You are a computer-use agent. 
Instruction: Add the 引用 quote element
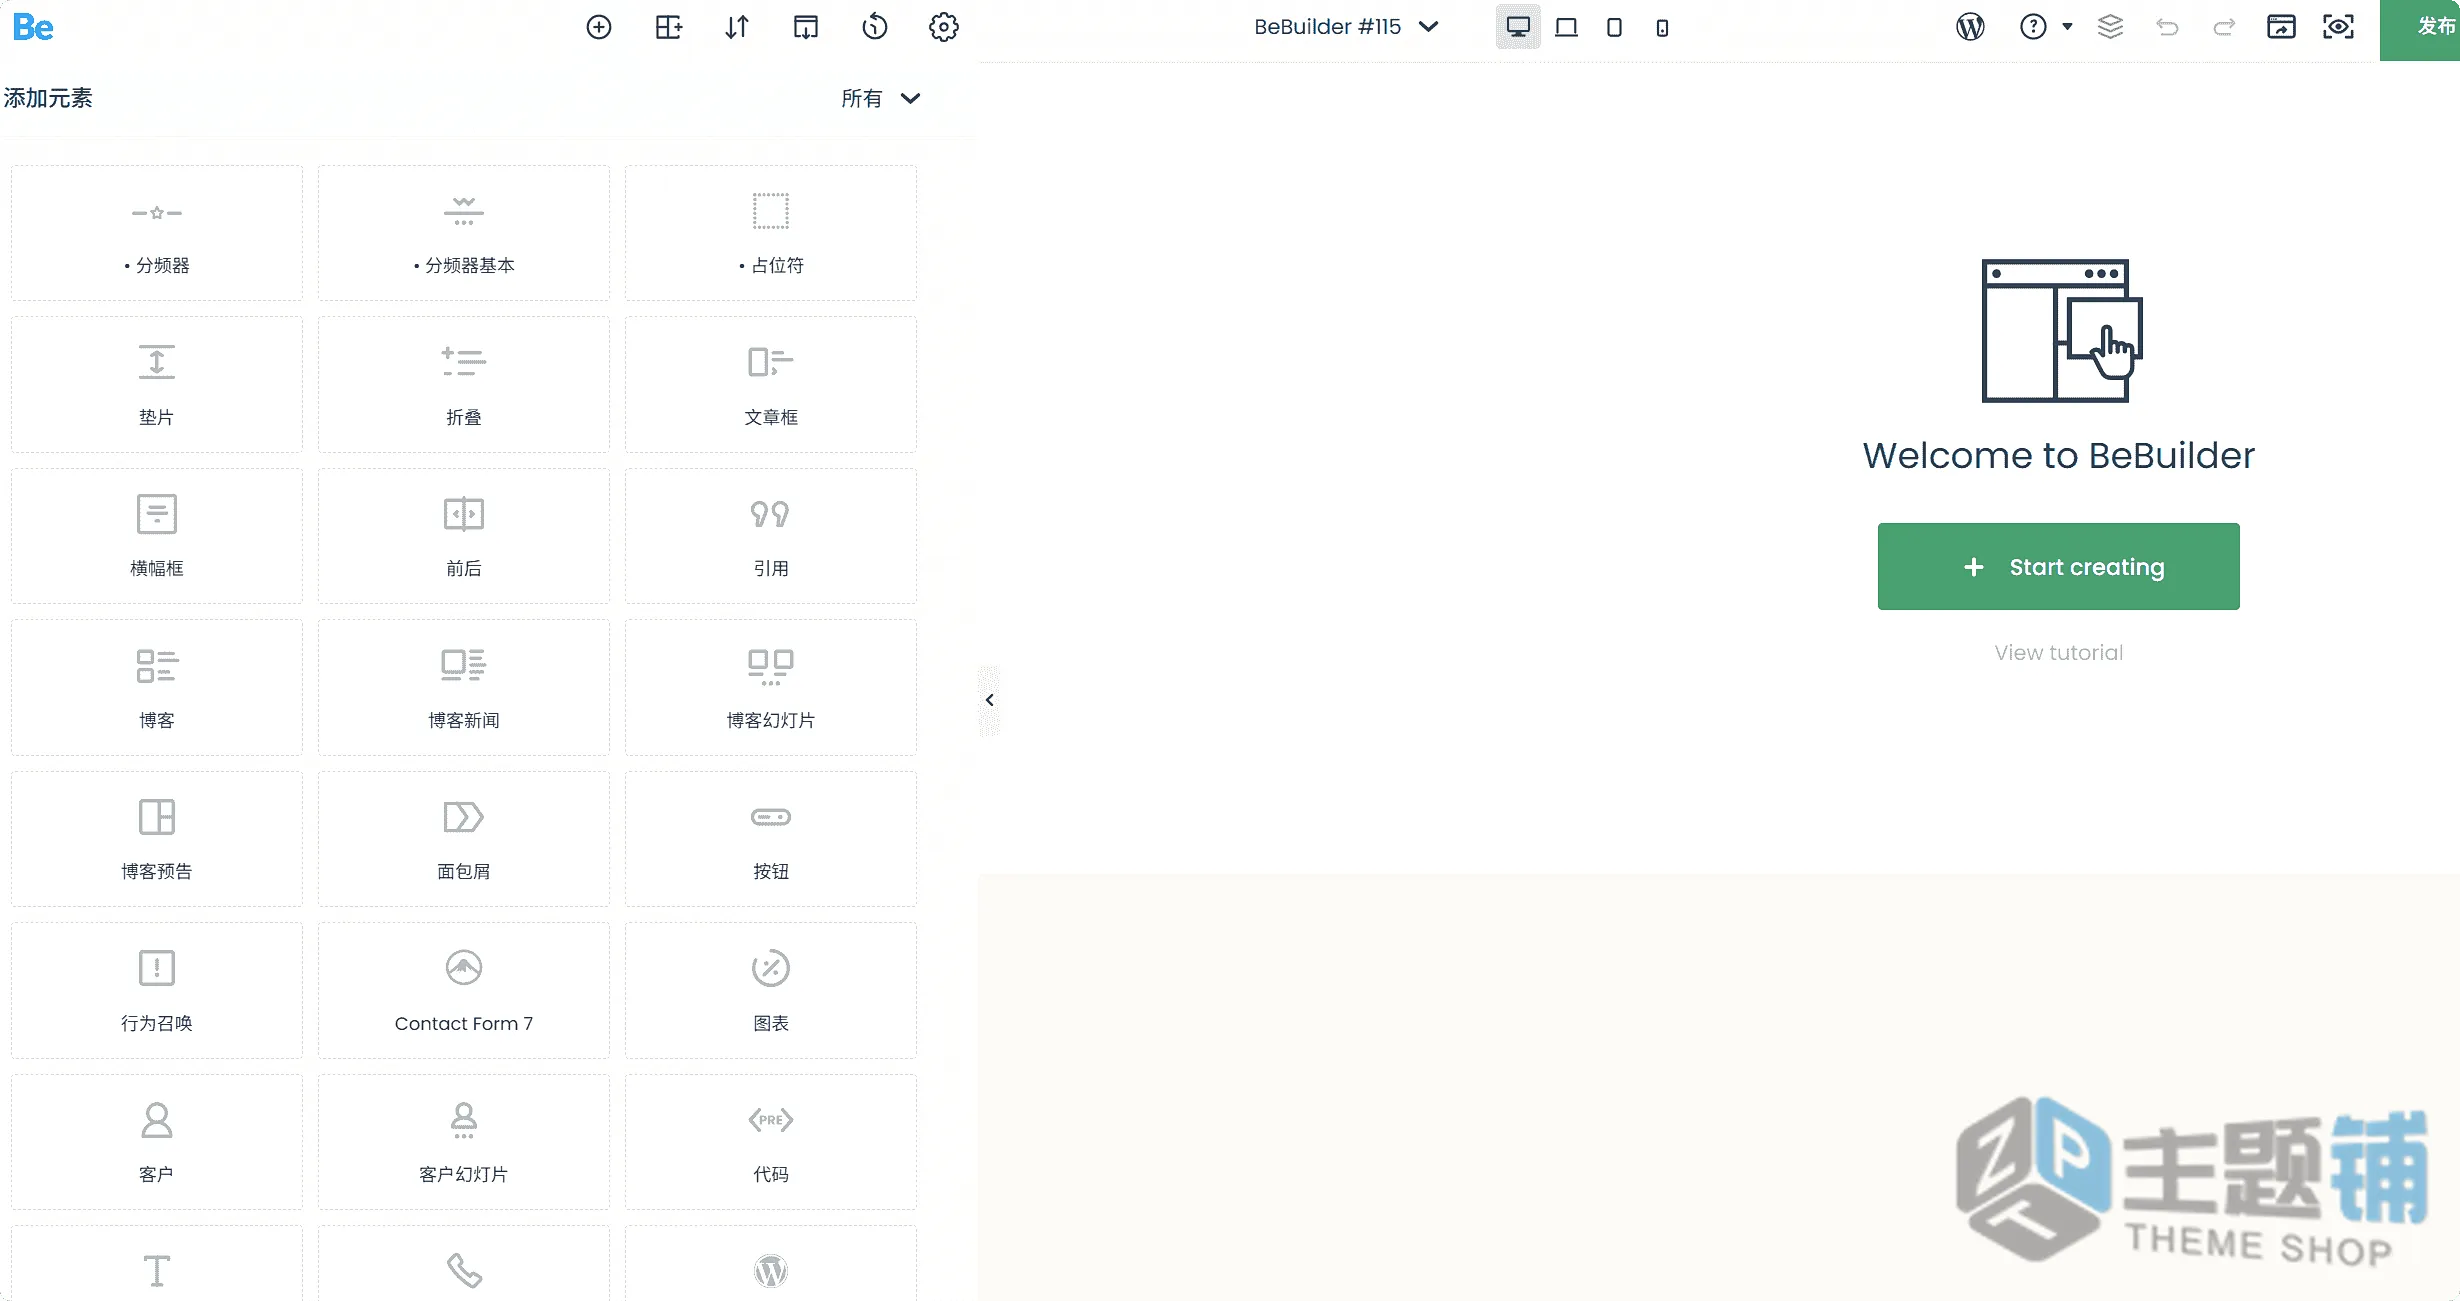771,536
